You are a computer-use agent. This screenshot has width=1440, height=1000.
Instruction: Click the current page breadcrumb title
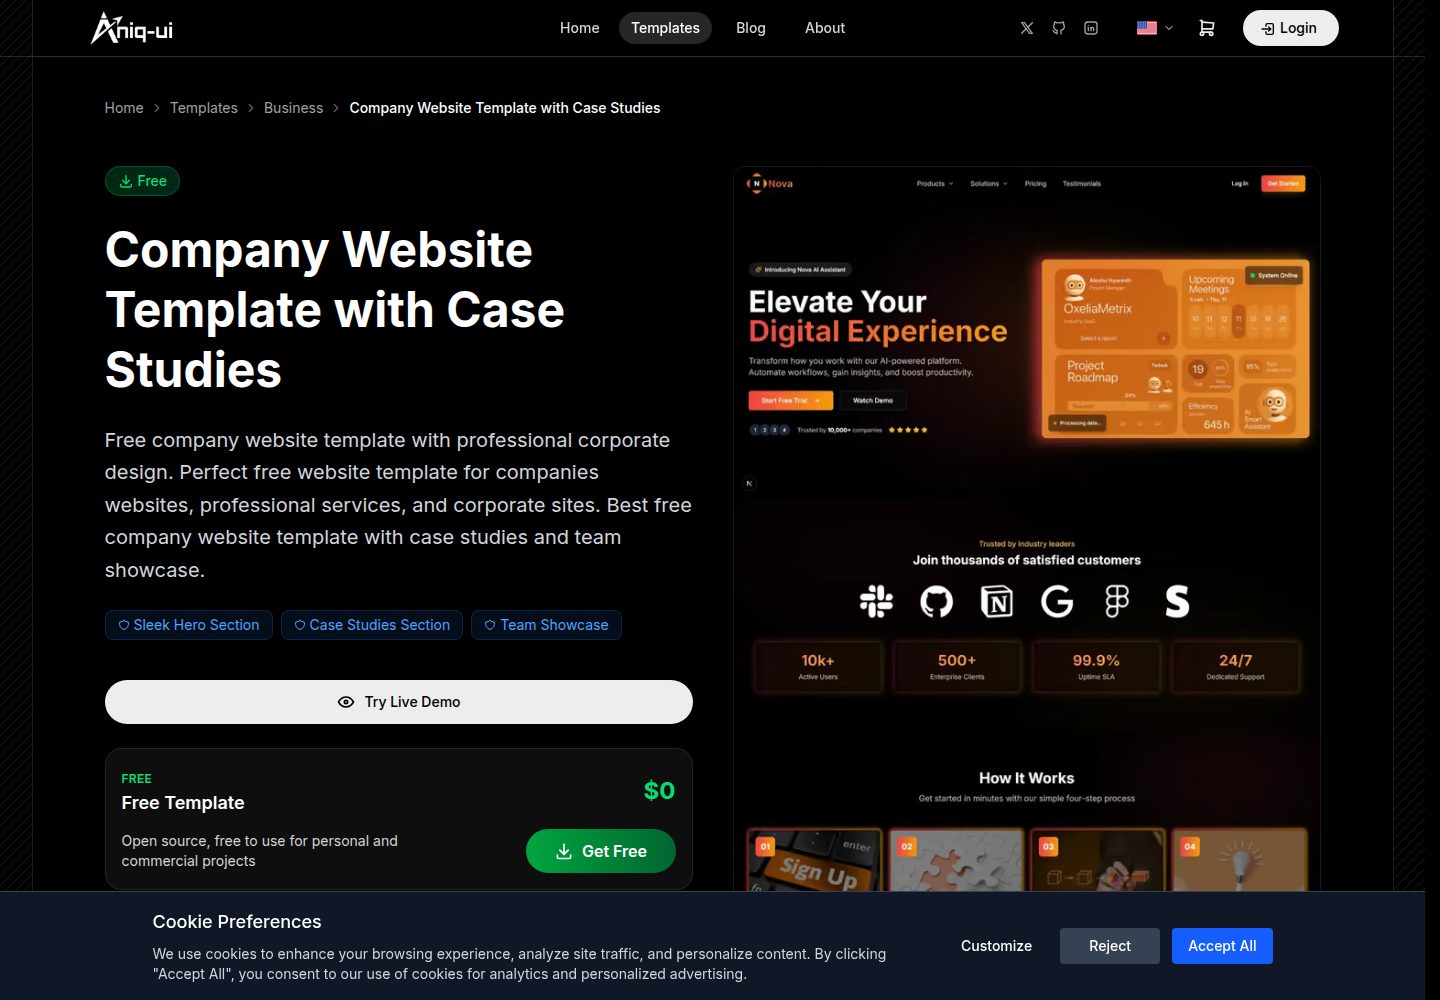pyautogui.click(x=505, y=108)
